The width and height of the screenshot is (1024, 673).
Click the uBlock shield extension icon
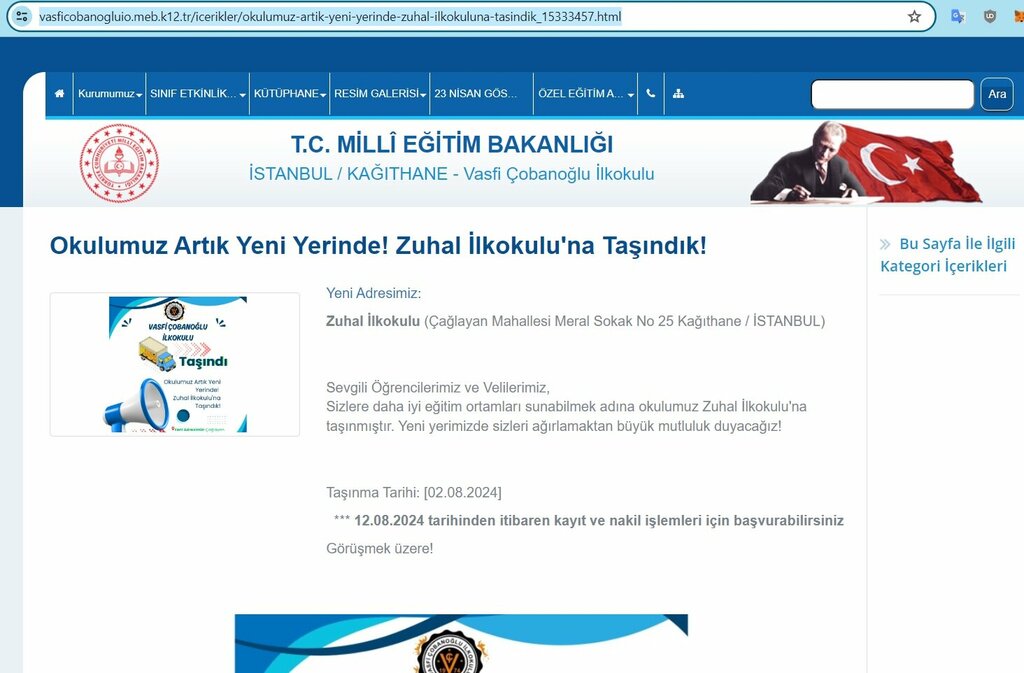(x=990, y=17)
